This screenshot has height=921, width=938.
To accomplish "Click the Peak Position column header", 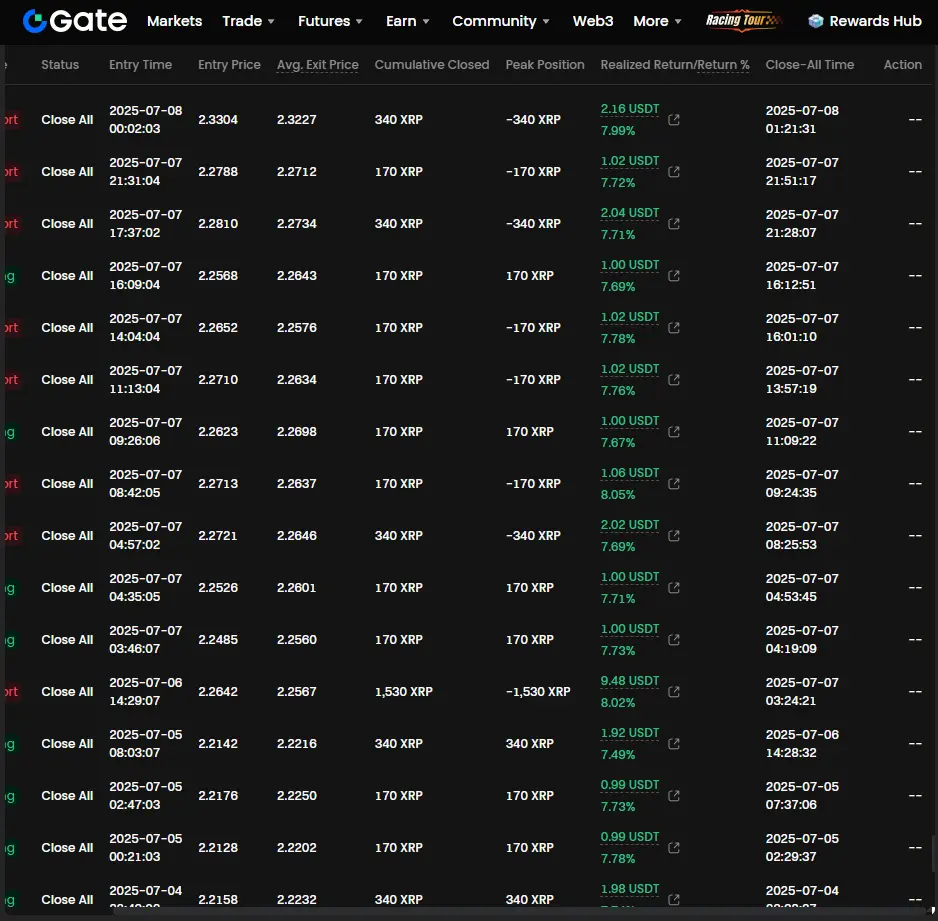I will click(x=545, y=65).
